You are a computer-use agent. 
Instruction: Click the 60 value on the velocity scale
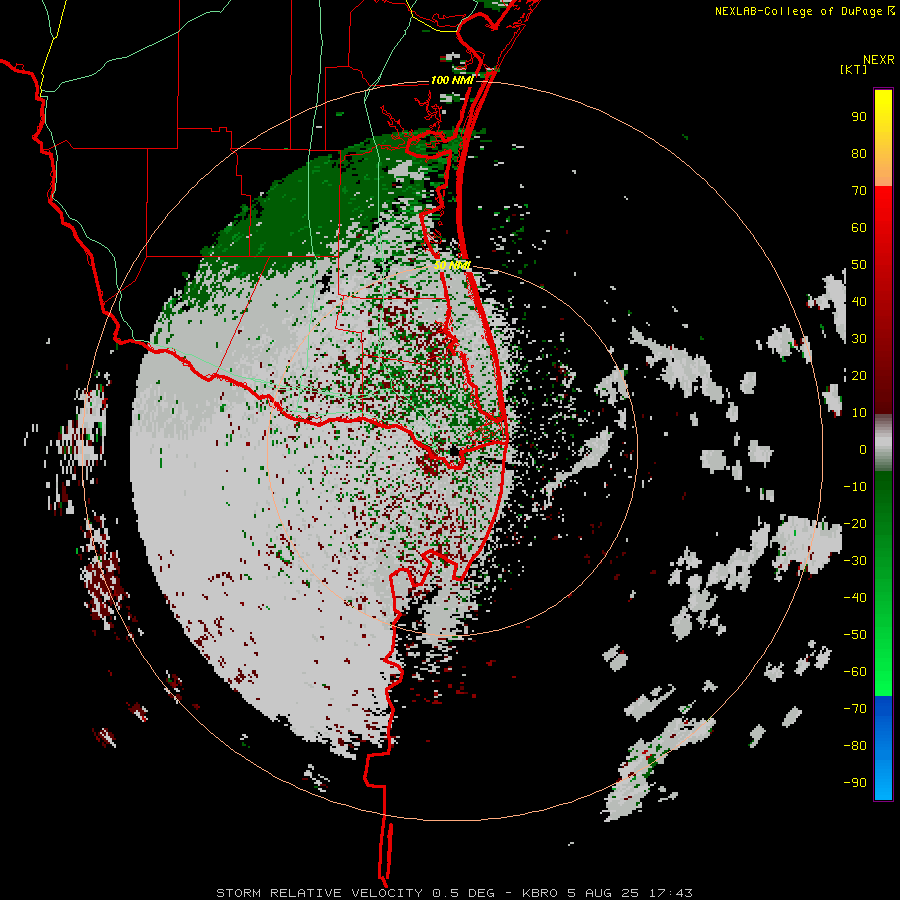(x=859, y=228)
